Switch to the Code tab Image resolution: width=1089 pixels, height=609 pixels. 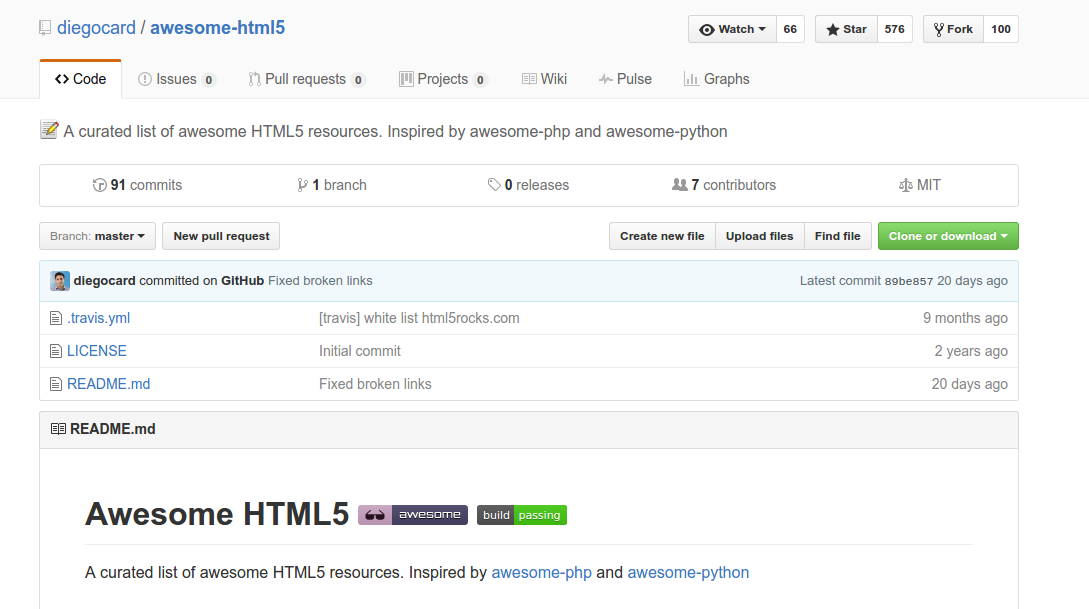[81, 79]
